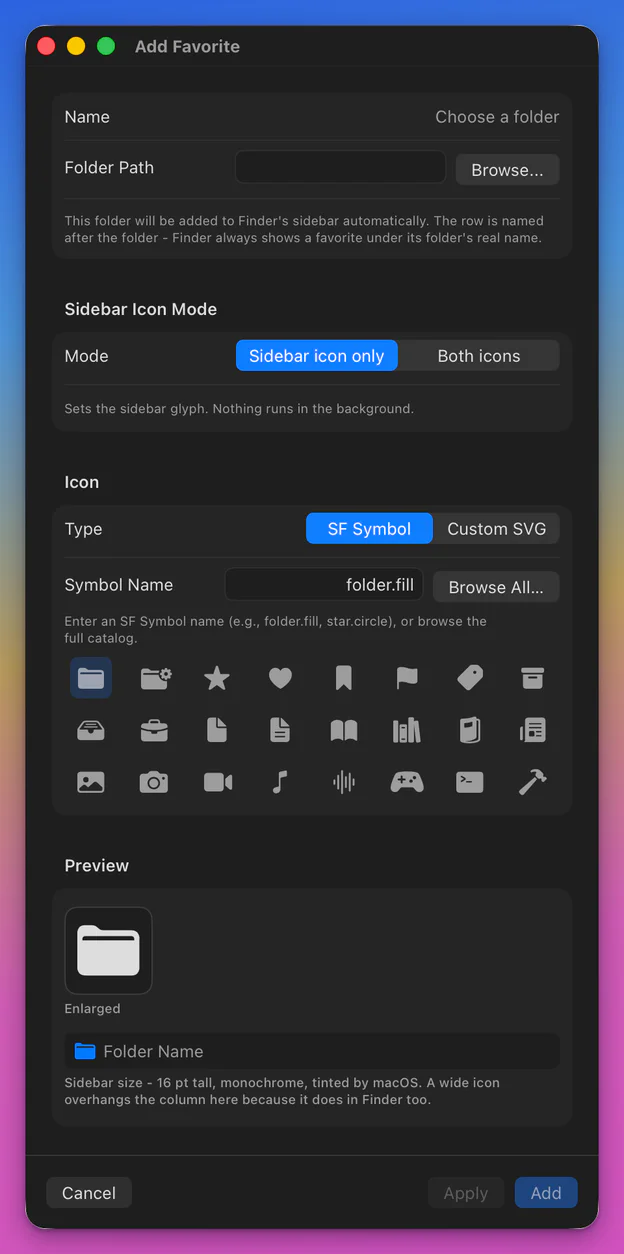Image resolution: width=624 pixels, height=1254 pixels.
Task: Click the Cancel button
Action: pyautogui.click(x=89, y=1193)
